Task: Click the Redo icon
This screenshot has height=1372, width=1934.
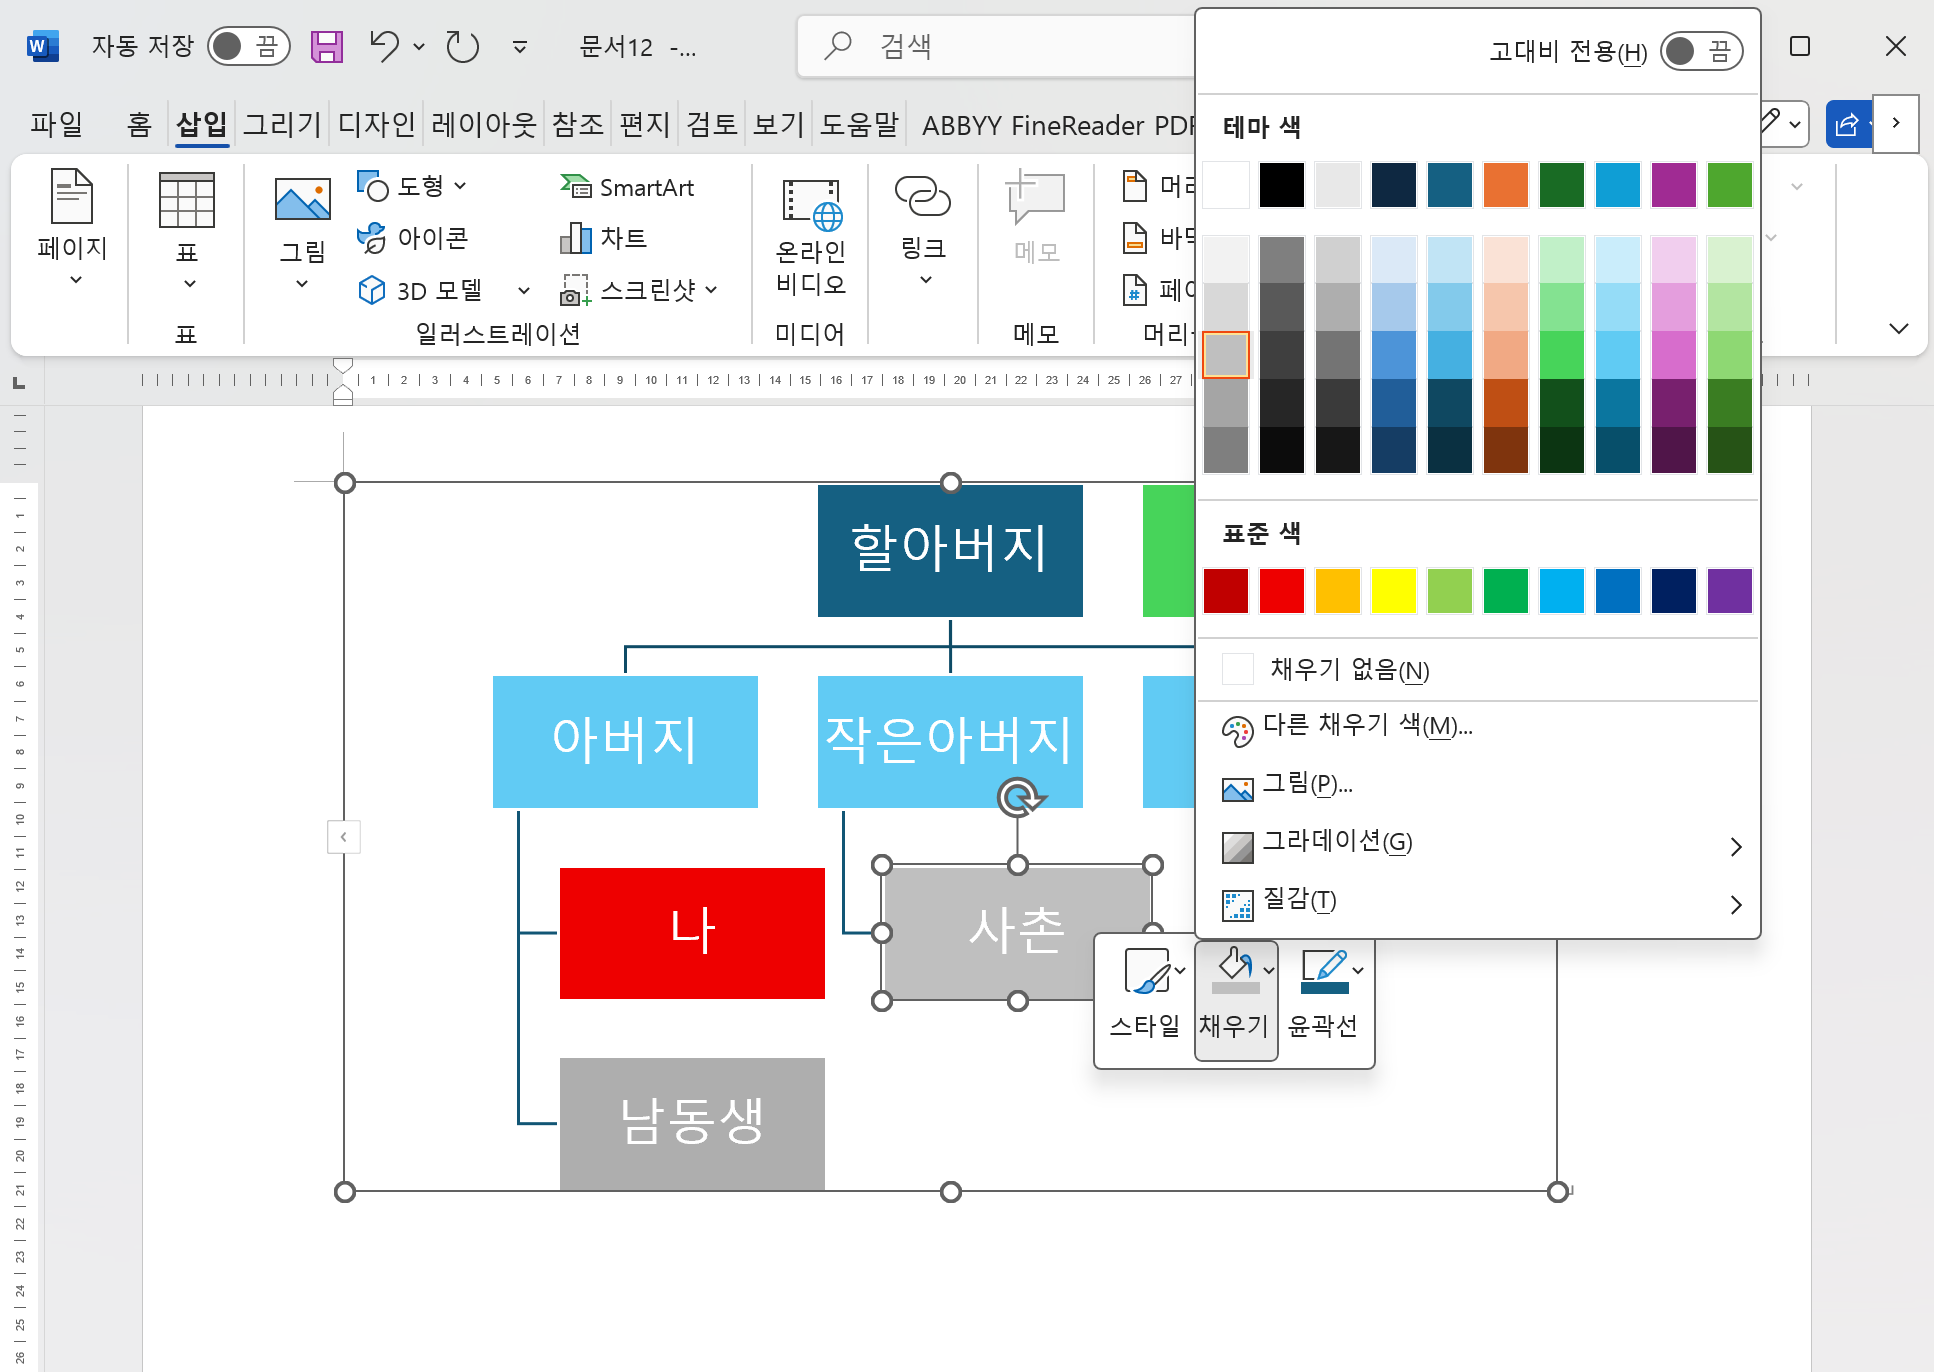Action: coord(462,47)
